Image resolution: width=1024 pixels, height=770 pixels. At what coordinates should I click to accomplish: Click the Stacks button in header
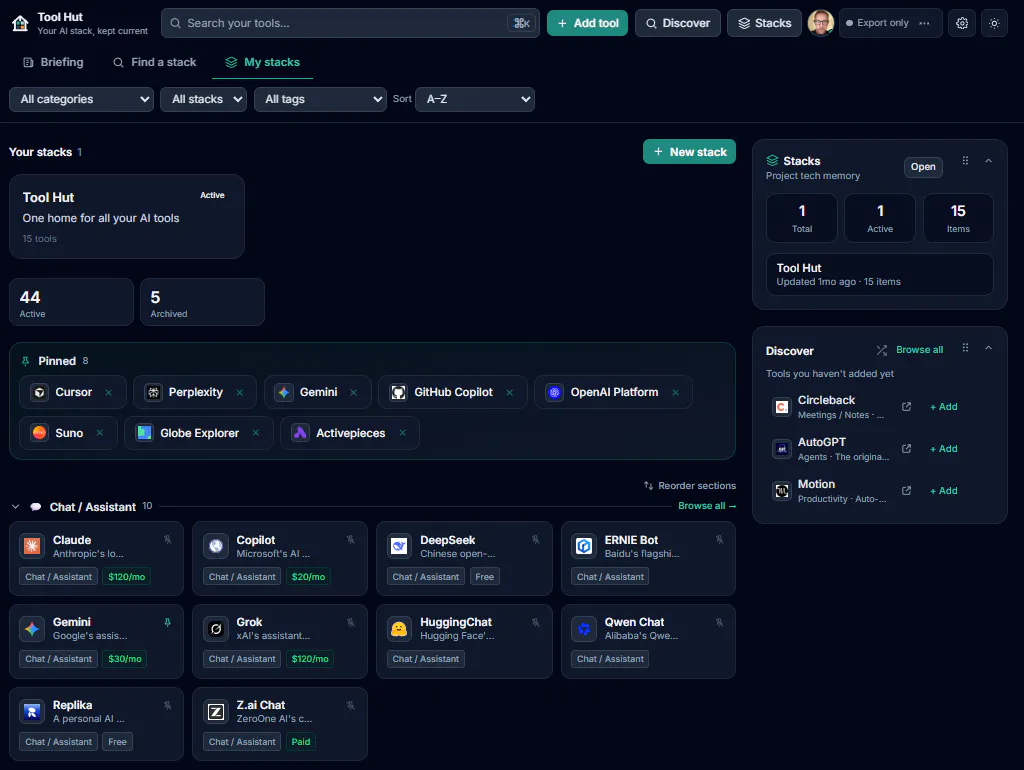coord(764,23)
